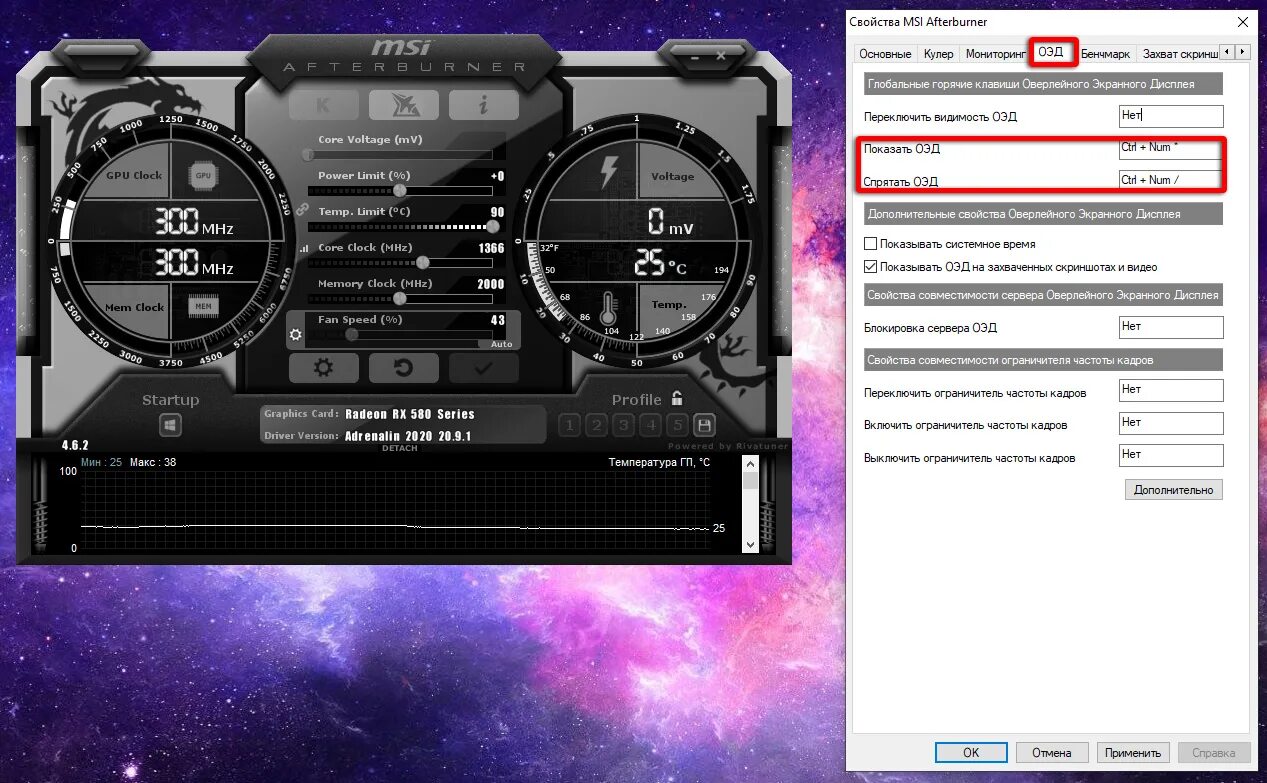Adjust the Core Clock slider handle
The image size is (1267, 783).
[423, 262]
